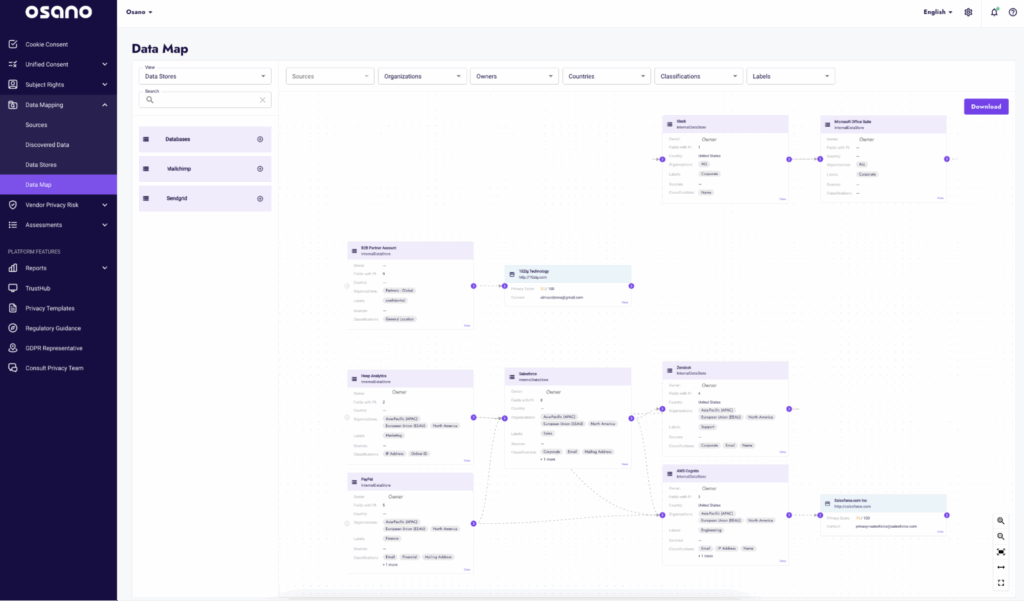Click View on the Slack card
1024x601 pixels.
(x=782, y=199)
